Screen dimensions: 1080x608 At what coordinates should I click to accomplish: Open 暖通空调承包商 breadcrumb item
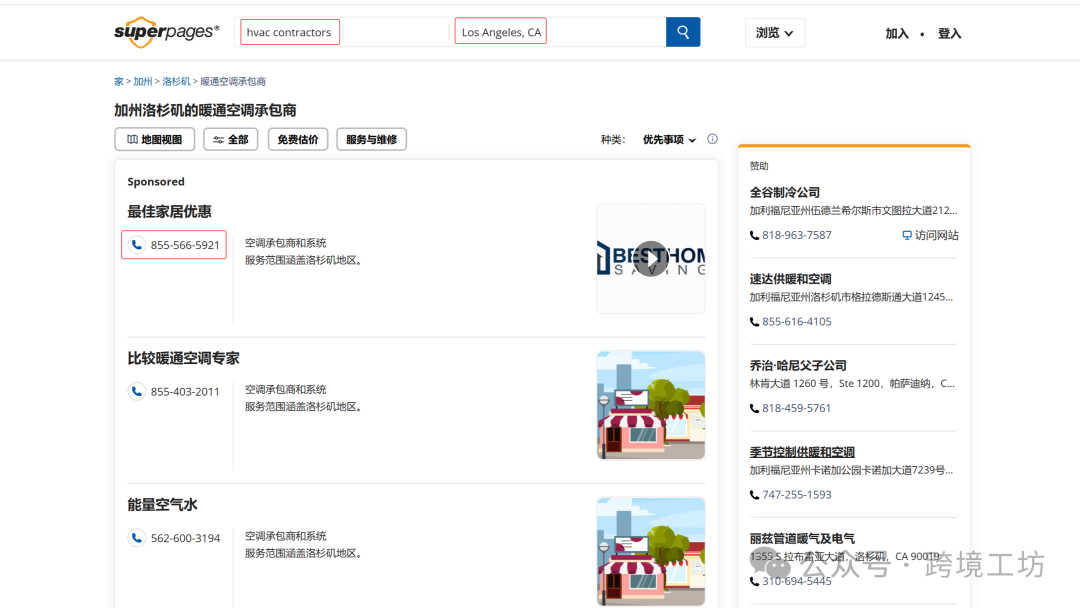tap(233, 81)
